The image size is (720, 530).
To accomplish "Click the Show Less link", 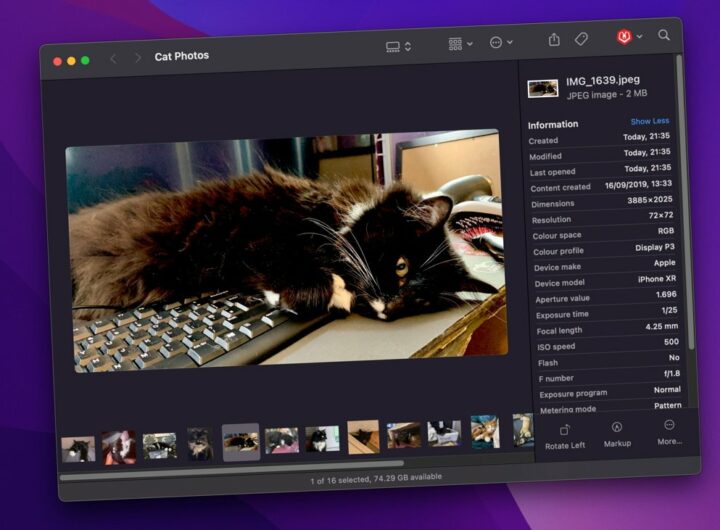I will (x=649, y=121).
